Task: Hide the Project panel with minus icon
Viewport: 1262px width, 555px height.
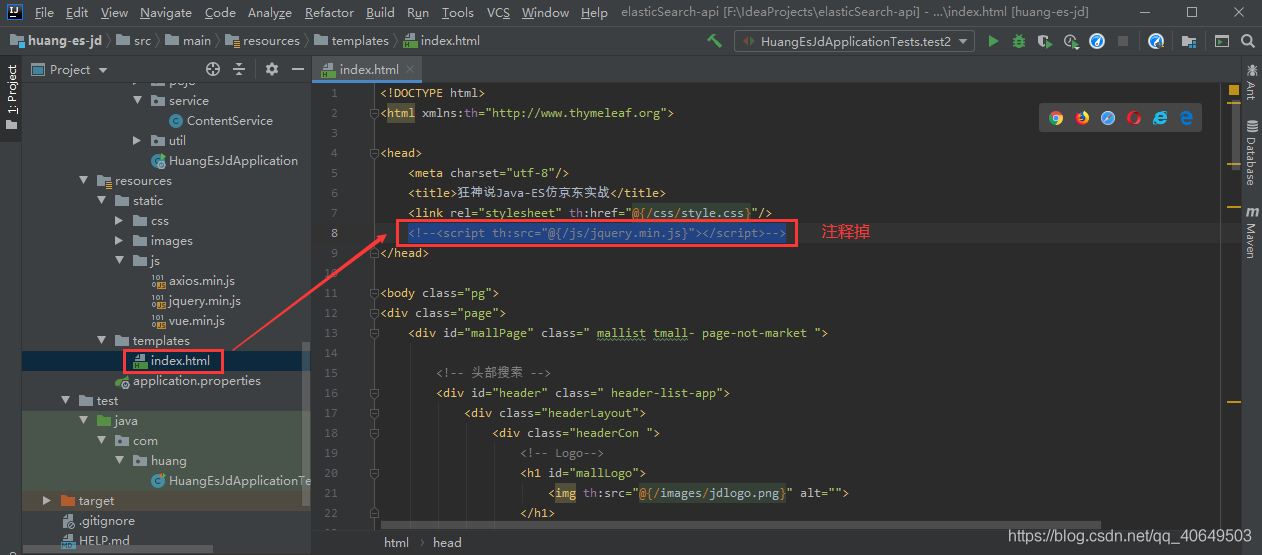Action: coord(297,69)
